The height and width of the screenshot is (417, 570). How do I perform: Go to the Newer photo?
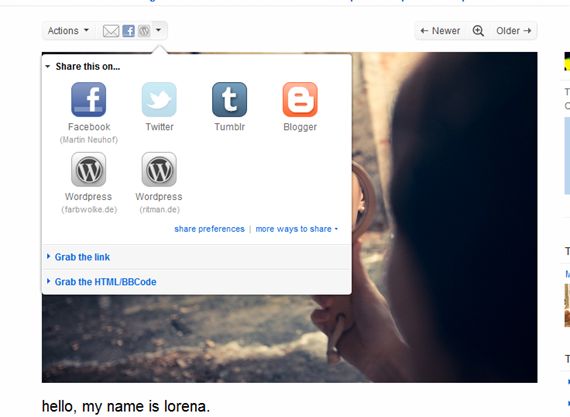click(x=440, y=31)
